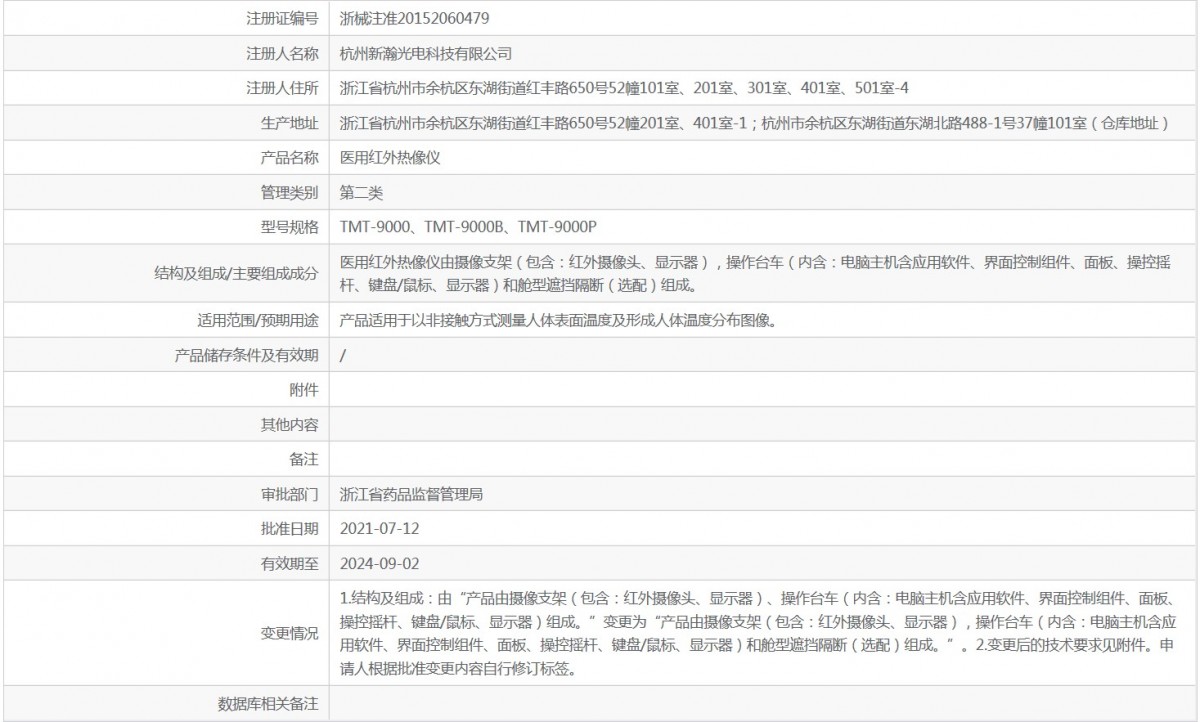Click the 产品名称 label

coord(289,158)
